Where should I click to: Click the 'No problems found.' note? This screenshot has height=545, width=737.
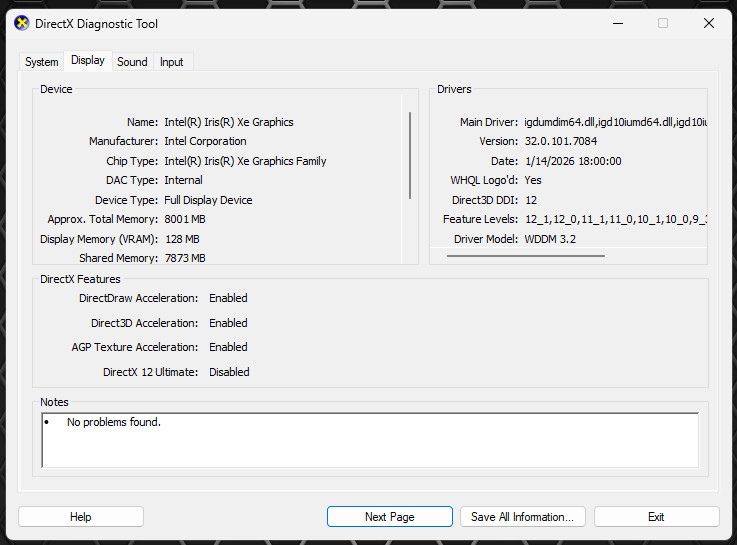click(114, 422)
